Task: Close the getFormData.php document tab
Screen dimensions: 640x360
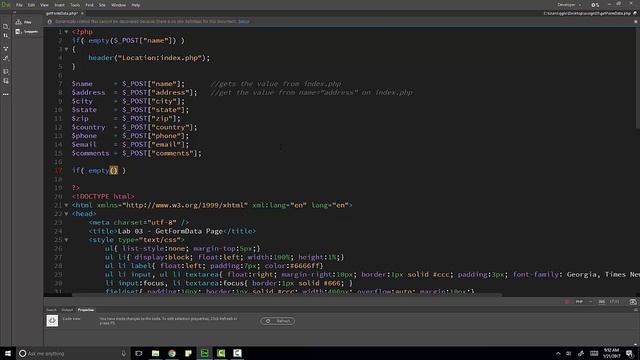Action: click(82, 13)
